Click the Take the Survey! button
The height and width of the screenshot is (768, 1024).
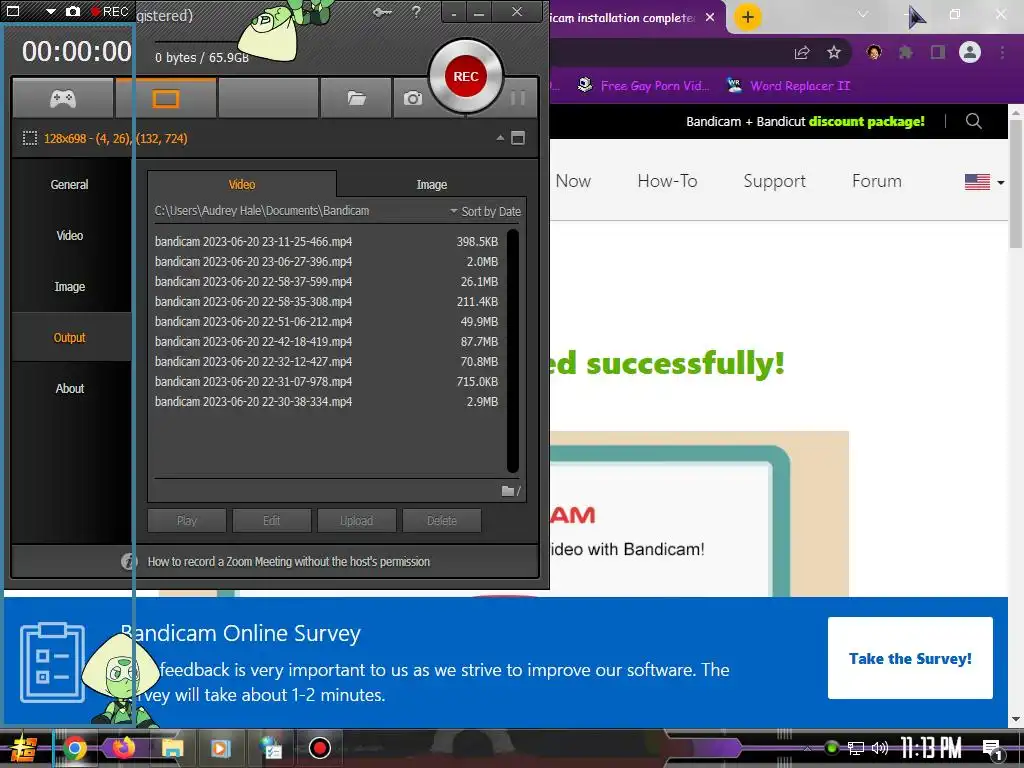pos(910,658)
